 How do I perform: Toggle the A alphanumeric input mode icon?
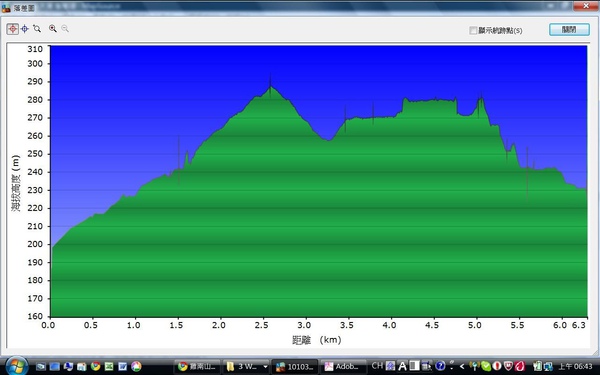point(402,366)
